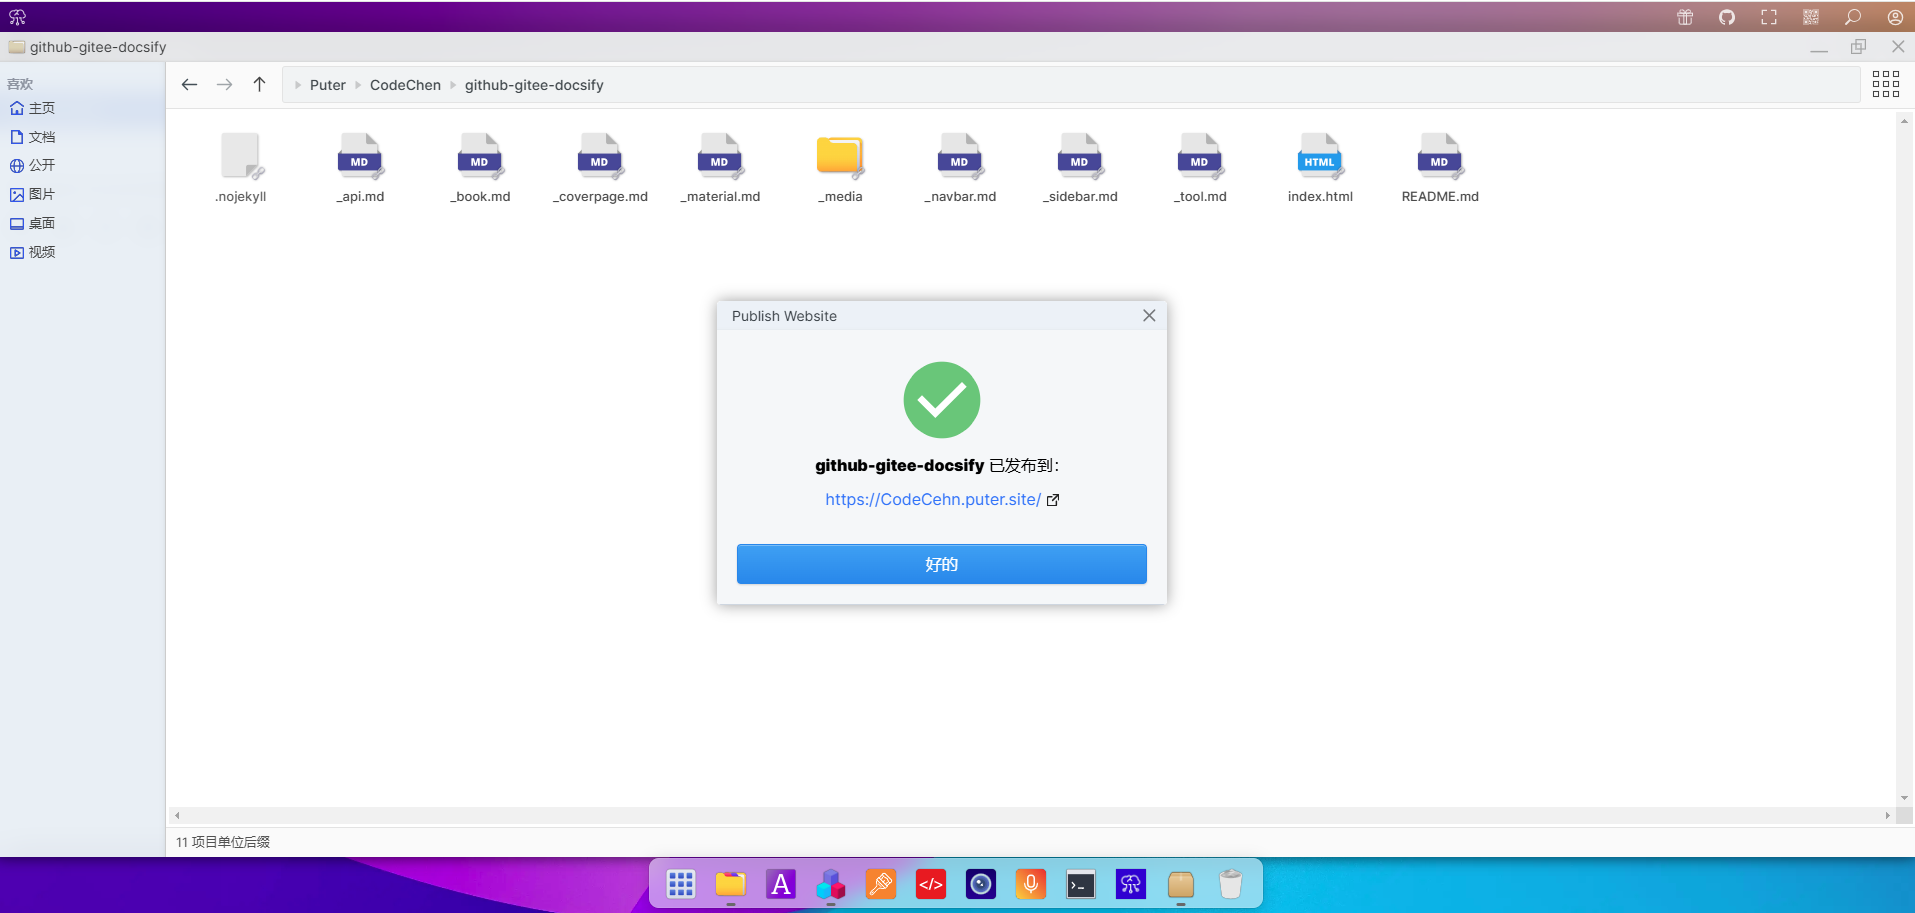Screen dimensions: 1915x913
Task: Launch the orange paintbrush app in the dock
Action: (881, 884)
